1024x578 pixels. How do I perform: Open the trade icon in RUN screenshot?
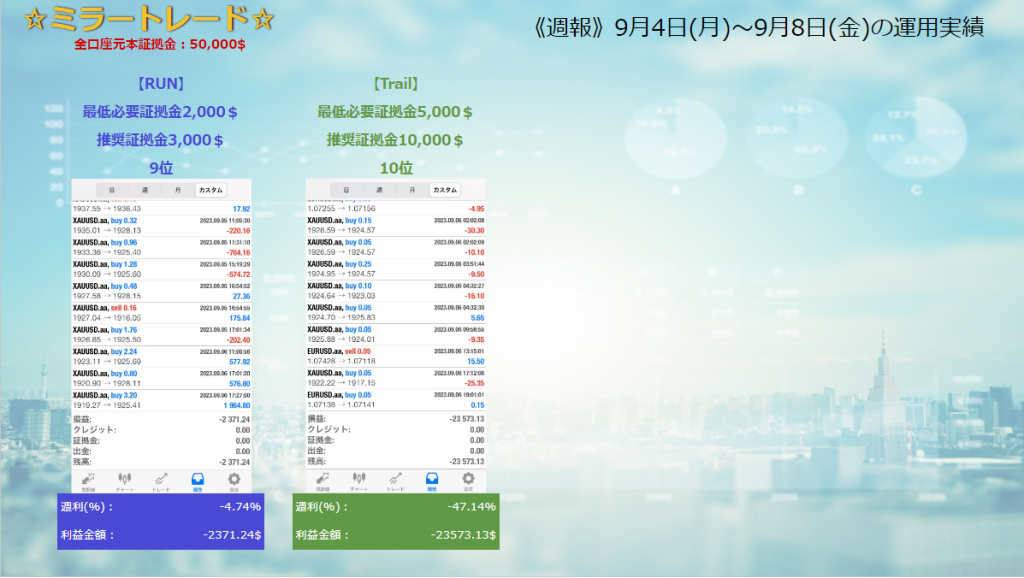point(161,481)
